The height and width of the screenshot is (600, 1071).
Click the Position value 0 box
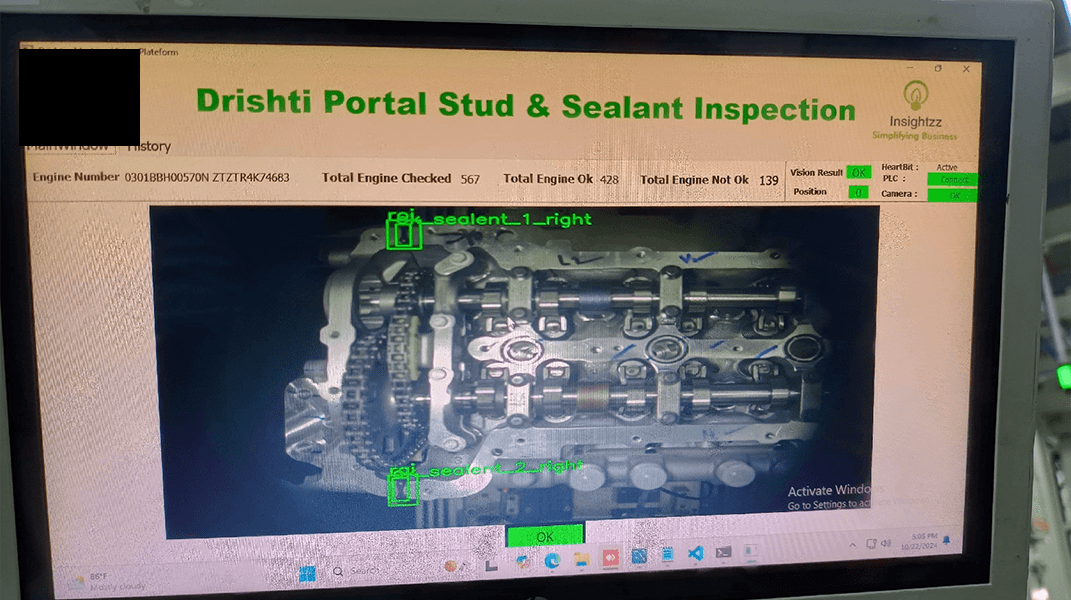858,192
